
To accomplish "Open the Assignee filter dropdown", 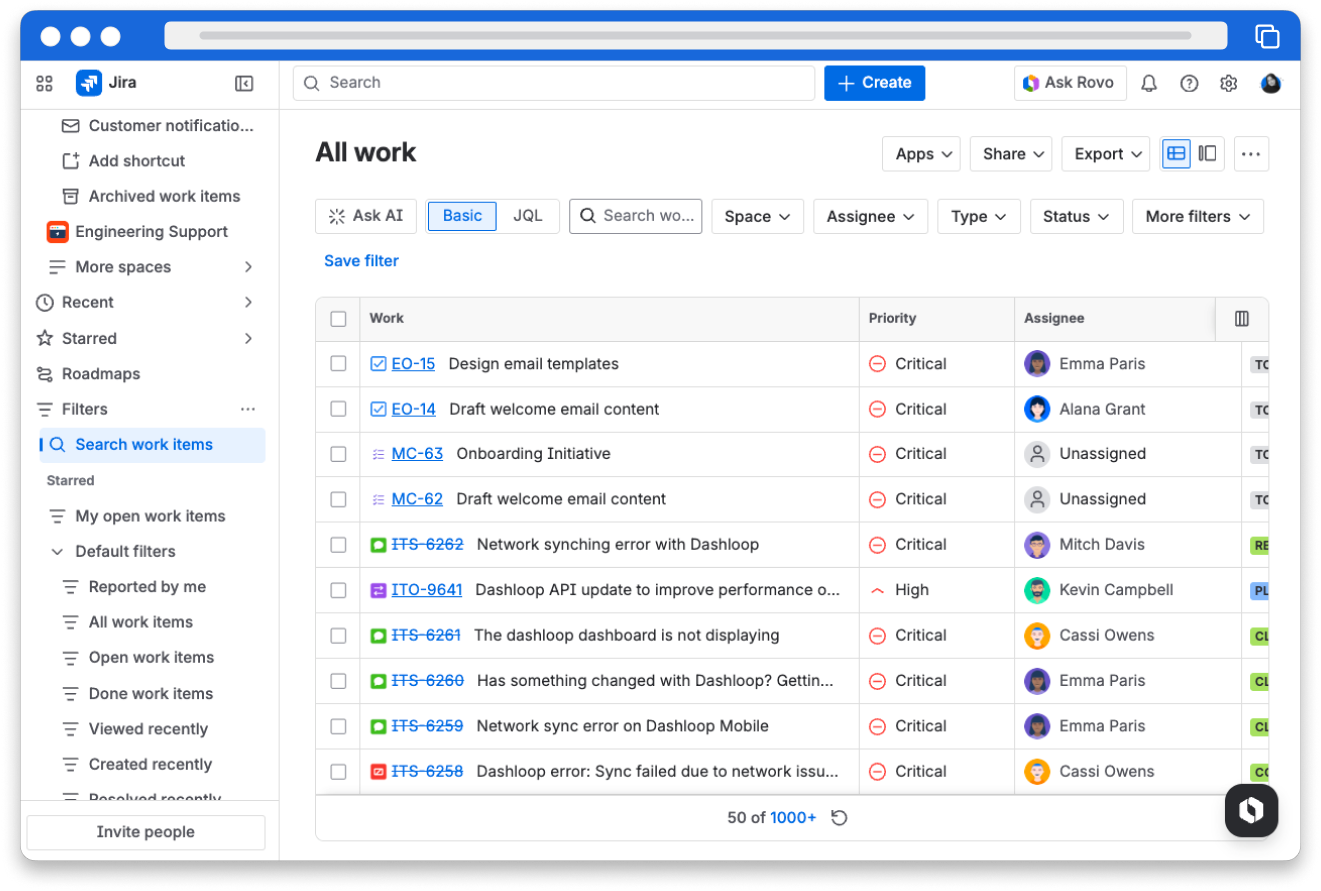I will coord(870,217).
